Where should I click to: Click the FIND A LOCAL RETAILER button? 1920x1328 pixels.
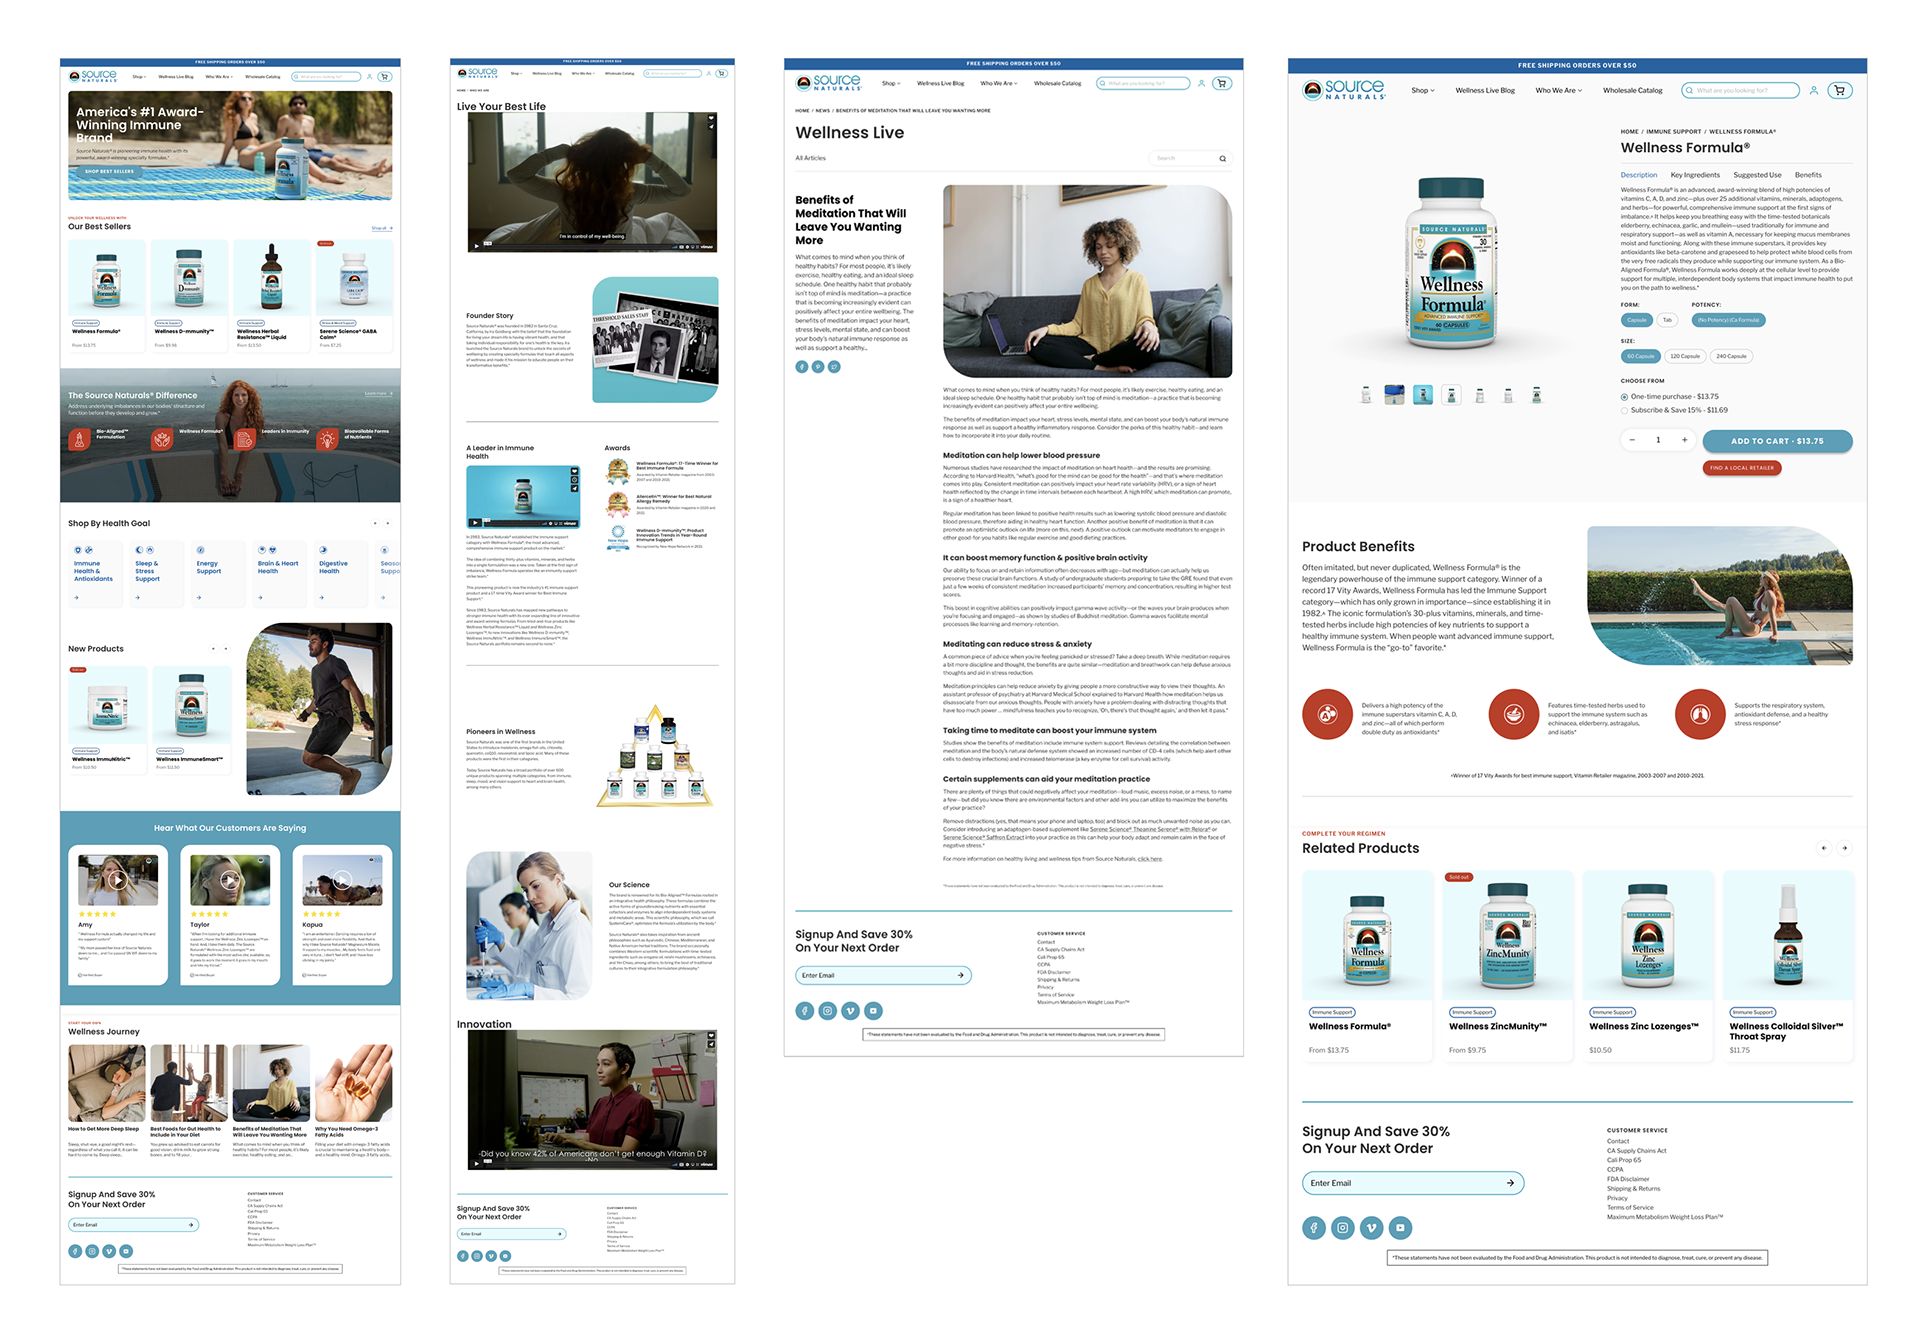click(x=1741, y=468)
